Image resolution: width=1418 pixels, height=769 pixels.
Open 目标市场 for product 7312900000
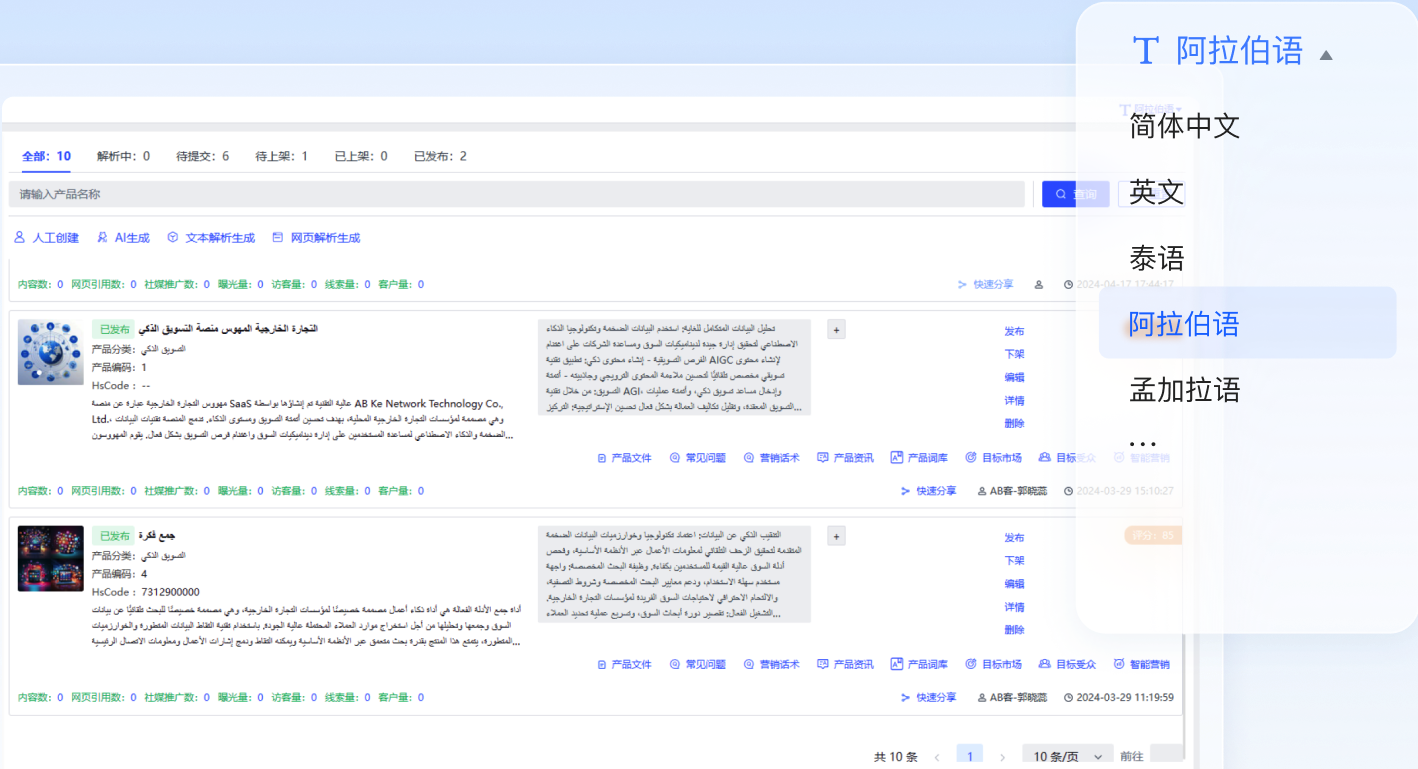click(994, 664)
